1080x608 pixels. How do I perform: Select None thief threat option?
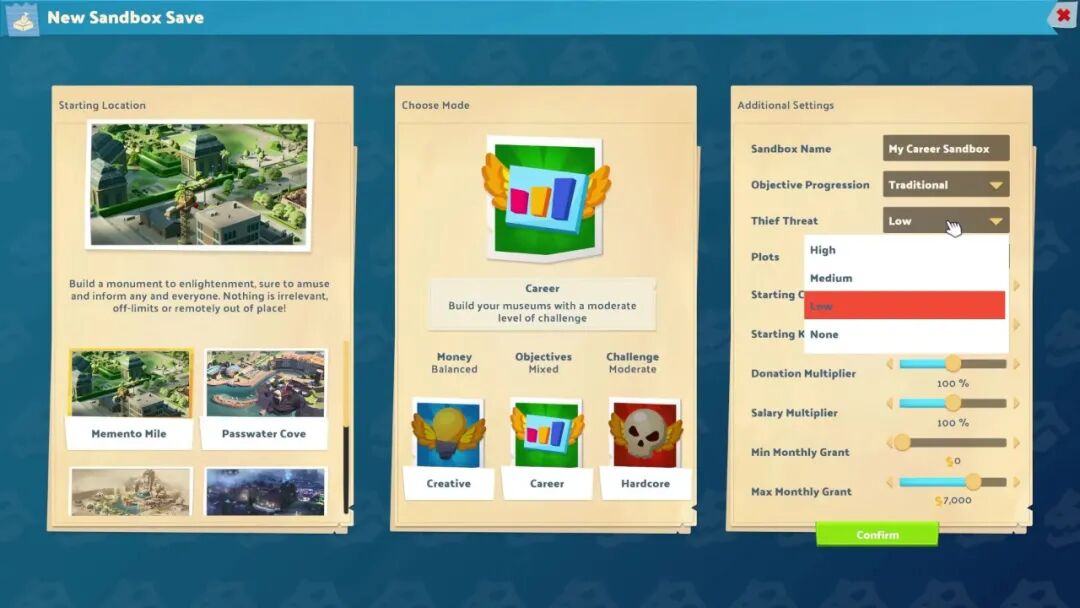point(904,334)
